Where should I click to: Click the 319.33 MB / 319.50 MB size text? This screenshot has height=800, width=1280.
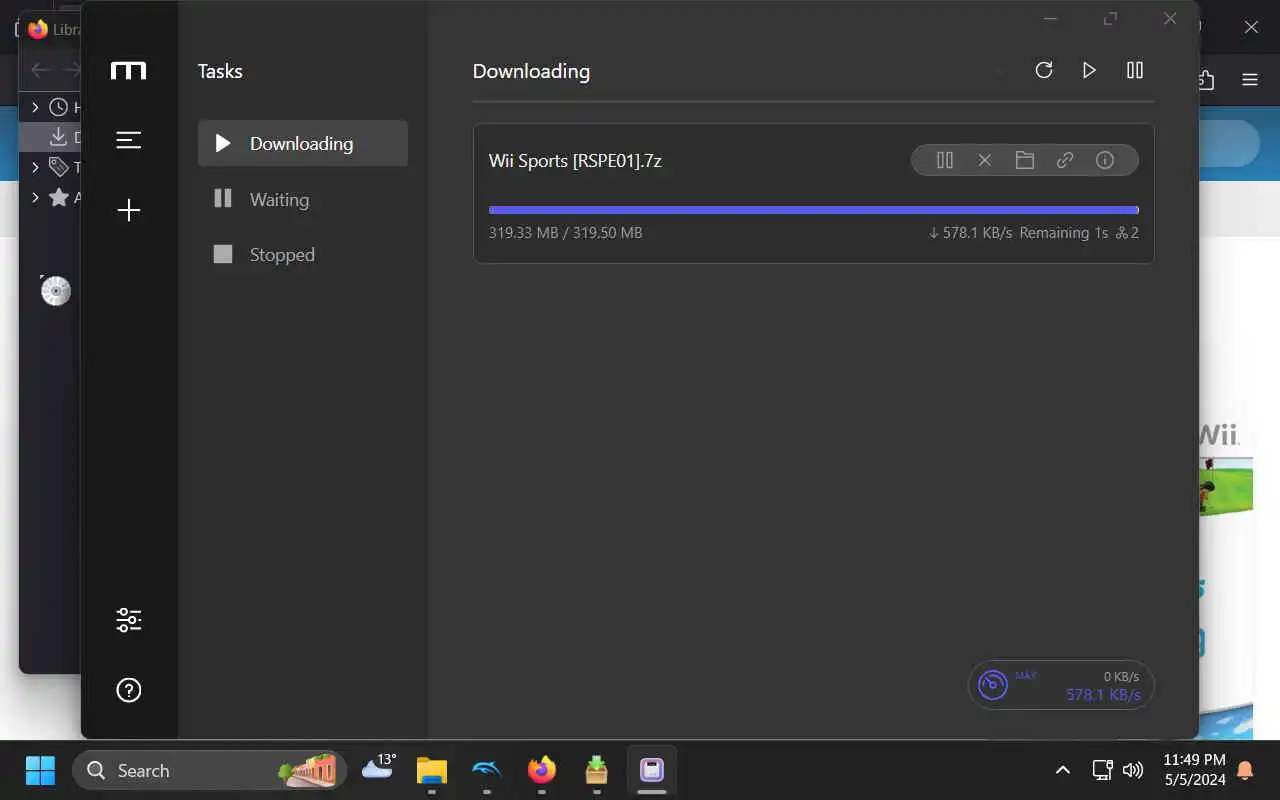[566, 233]
